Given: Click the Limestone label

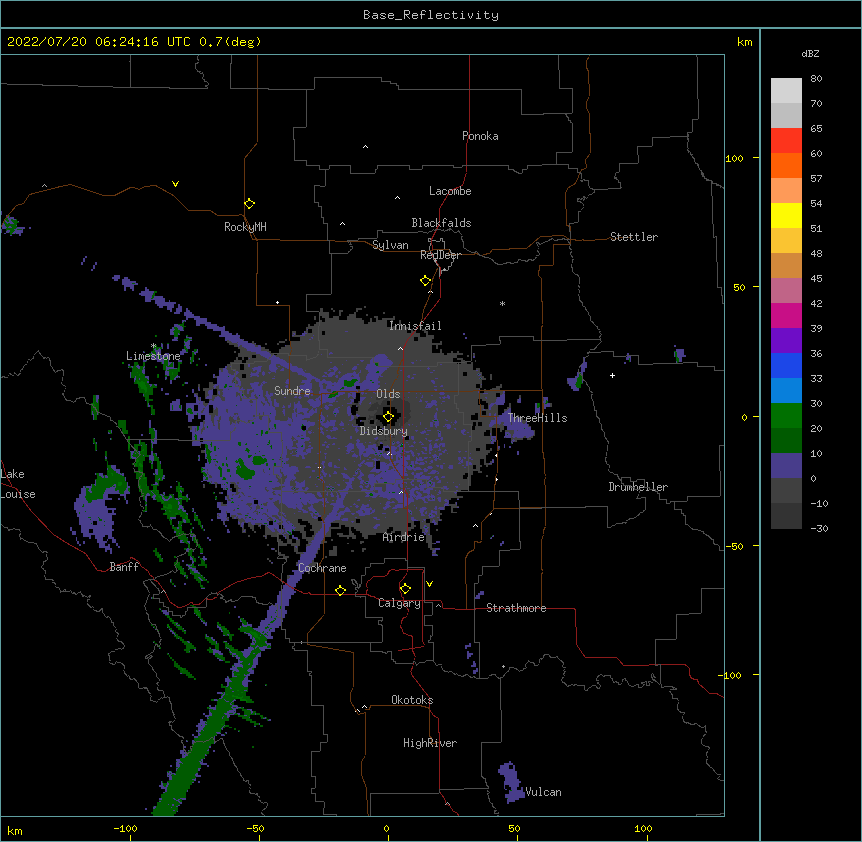Looking at the screenshot, I should tap(153, 356).
